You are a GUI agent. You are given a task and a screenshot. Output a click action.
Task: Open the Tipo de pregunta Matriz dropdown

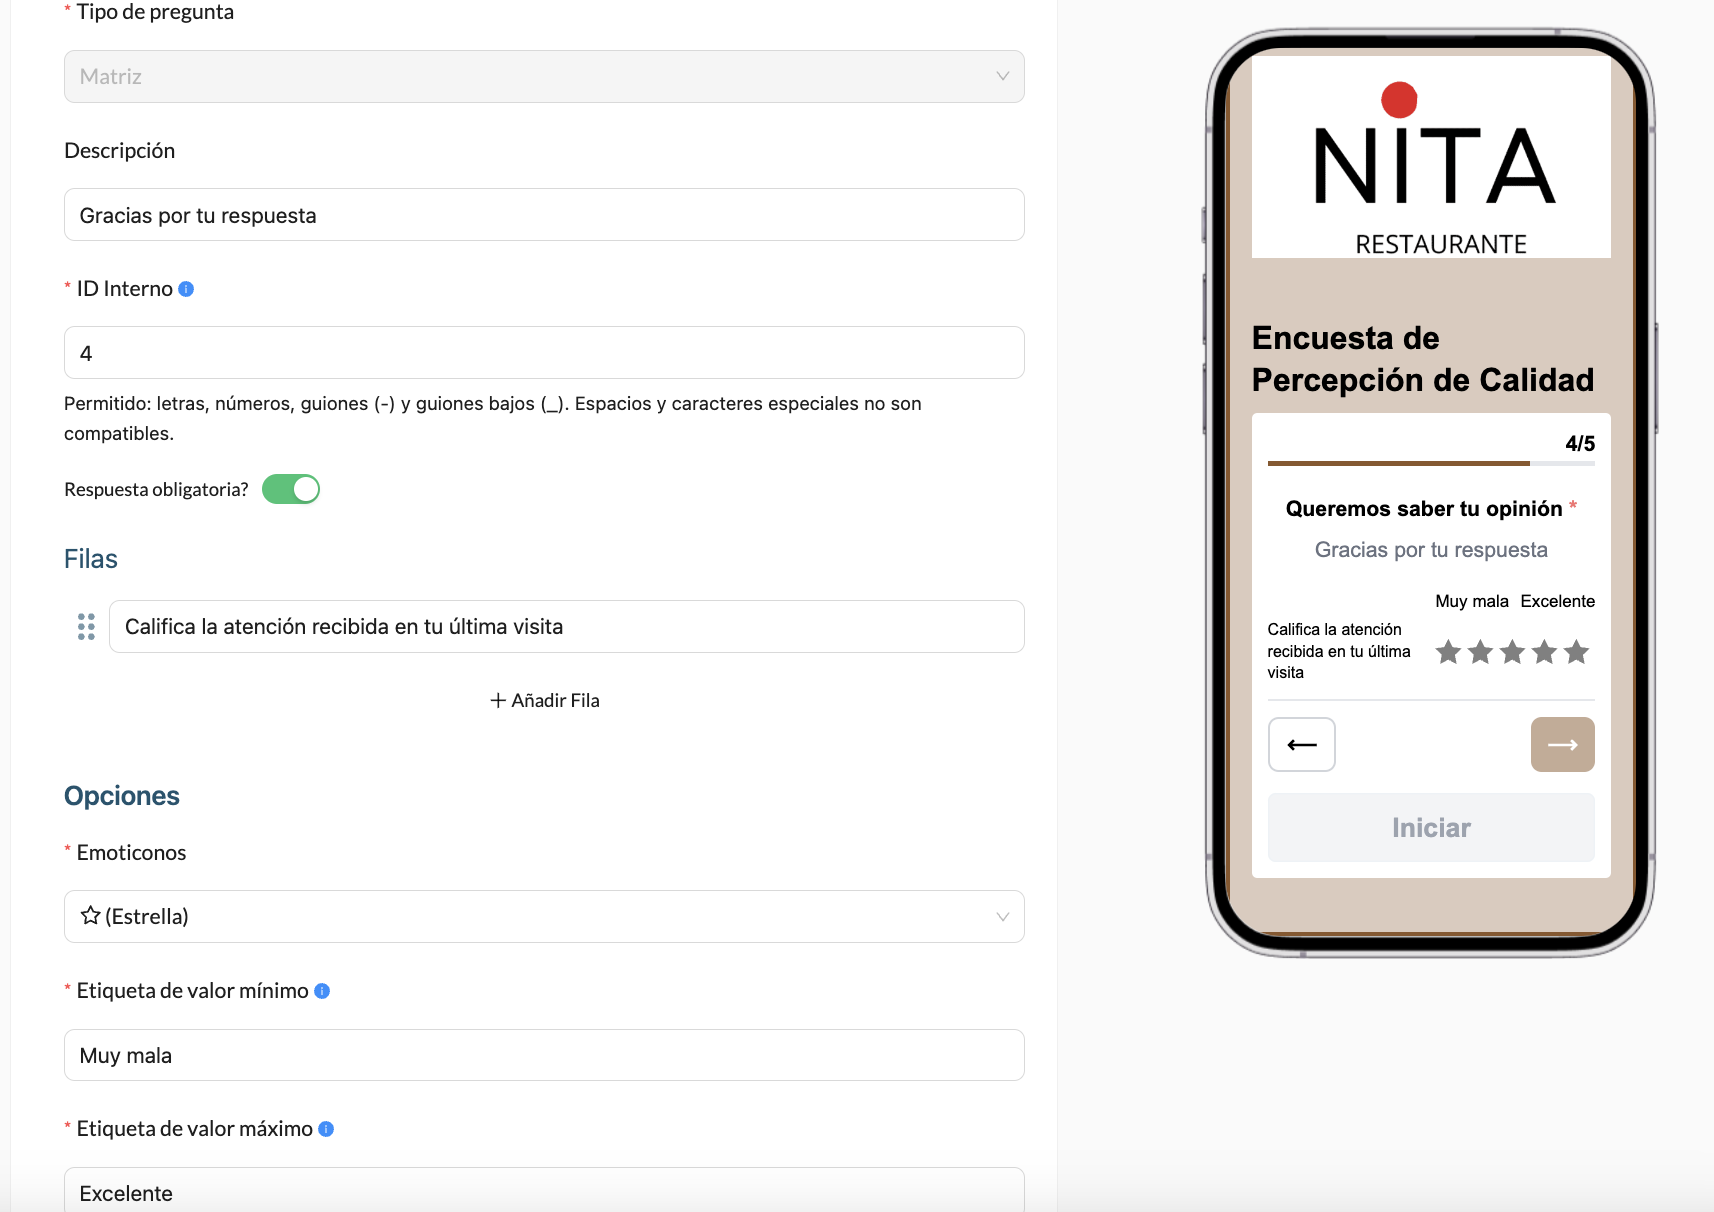[544, 76]
